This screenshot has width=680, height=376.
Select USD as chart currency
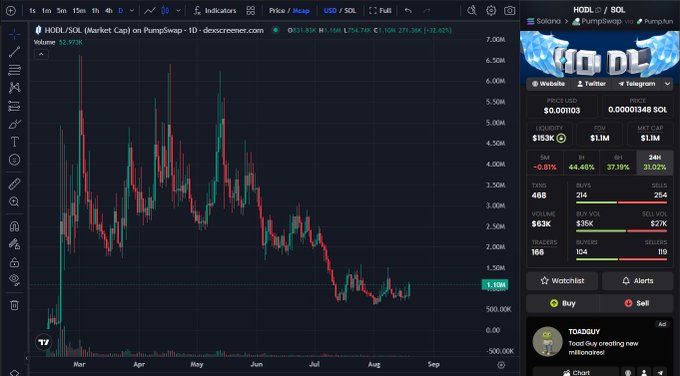coord(330,10)
